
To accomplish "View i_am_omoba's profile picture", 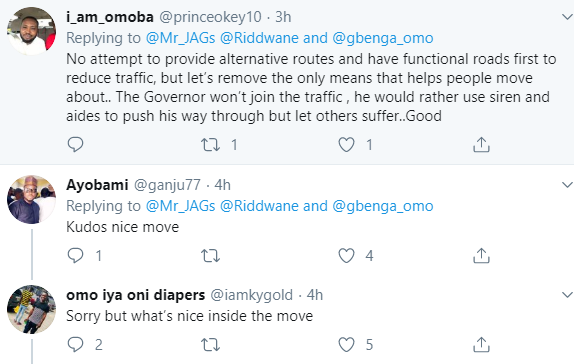I will [31, 31].
